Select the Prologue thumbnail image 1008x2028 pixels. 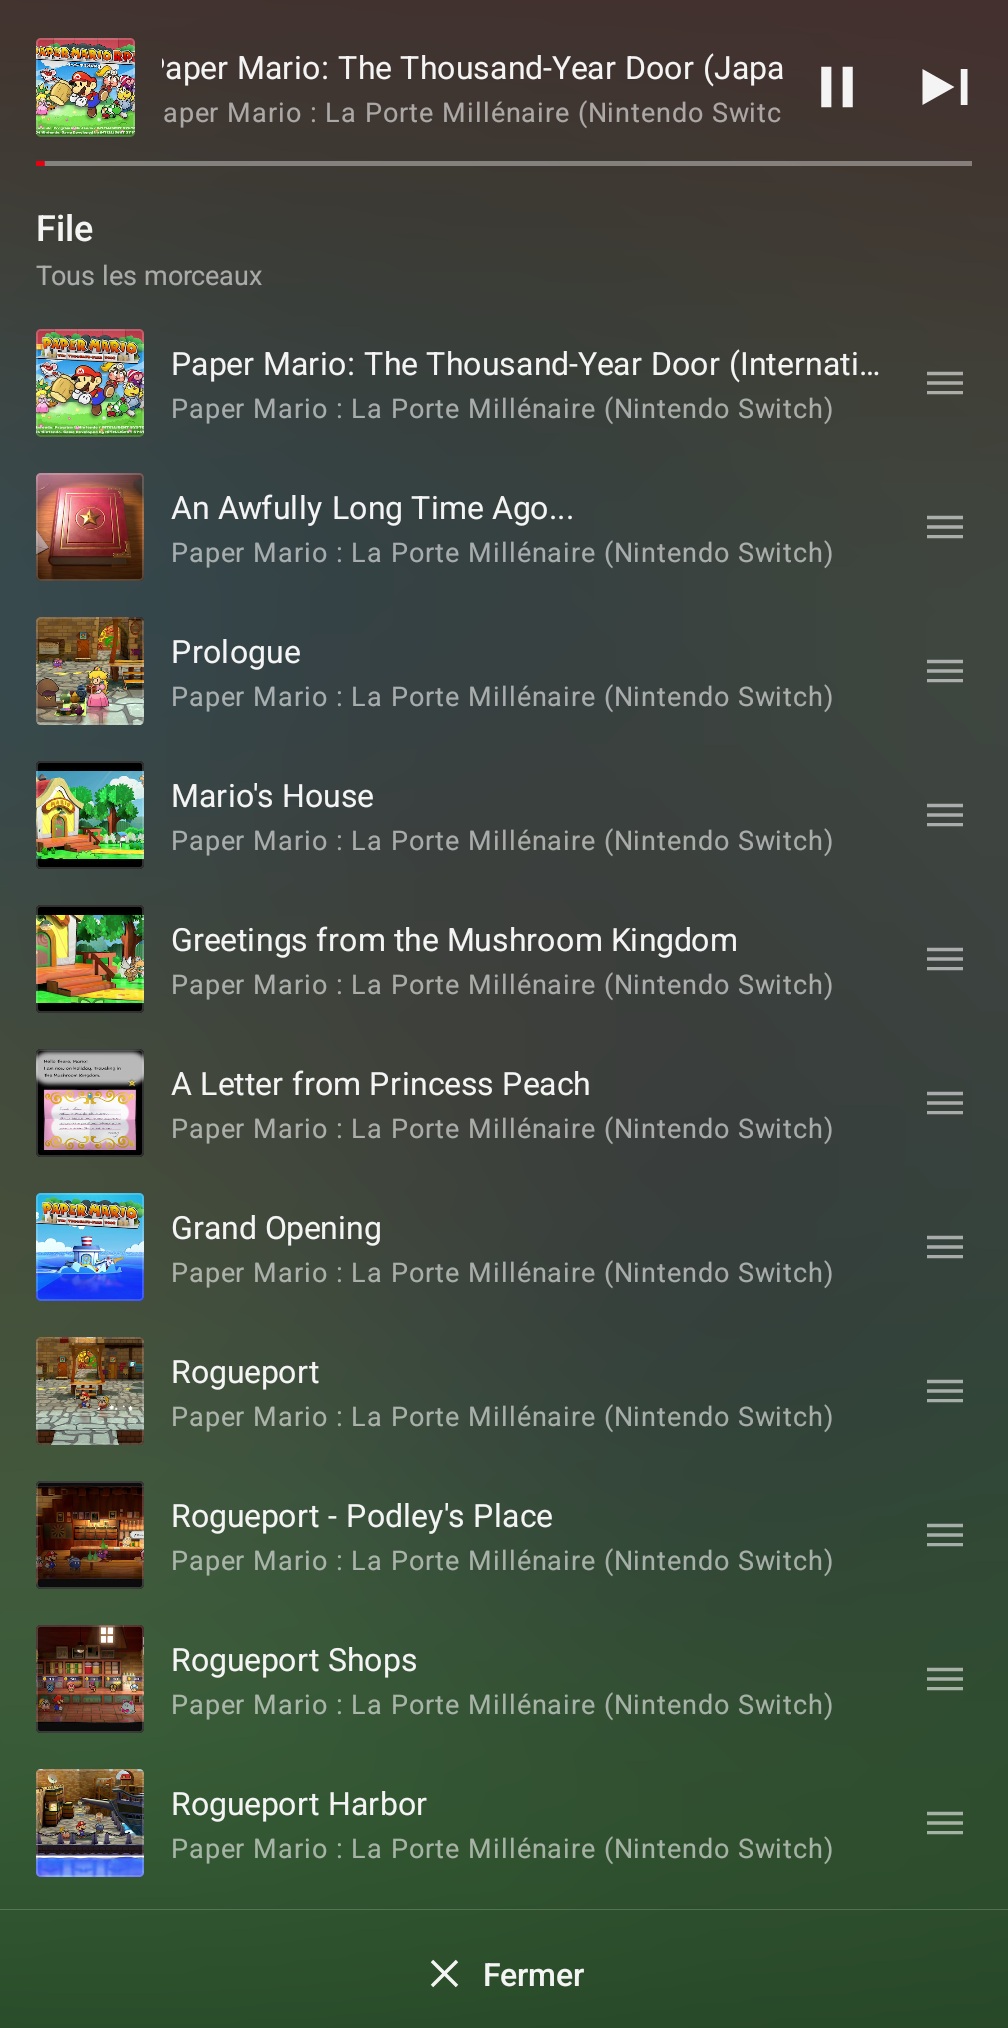click(x=90, y=671)
